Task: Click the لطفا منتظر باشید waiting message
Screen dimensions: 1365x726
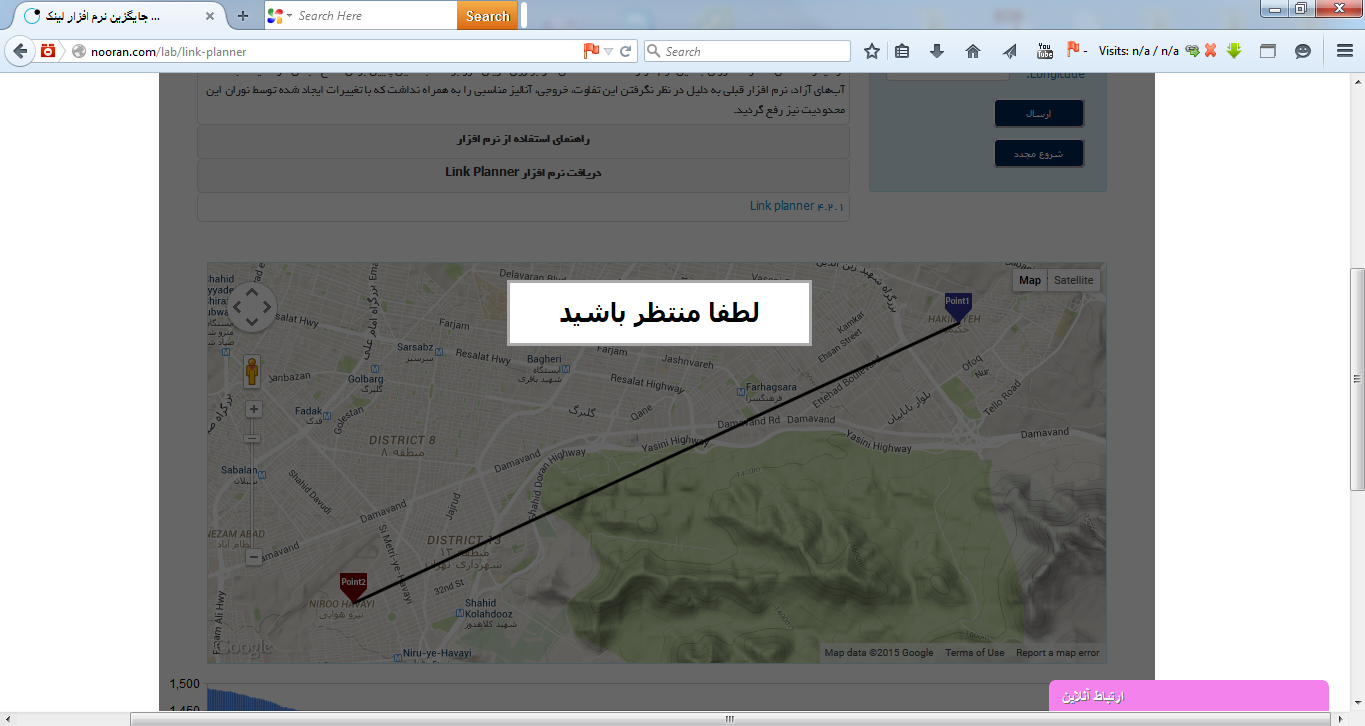Action: (659, 313)
